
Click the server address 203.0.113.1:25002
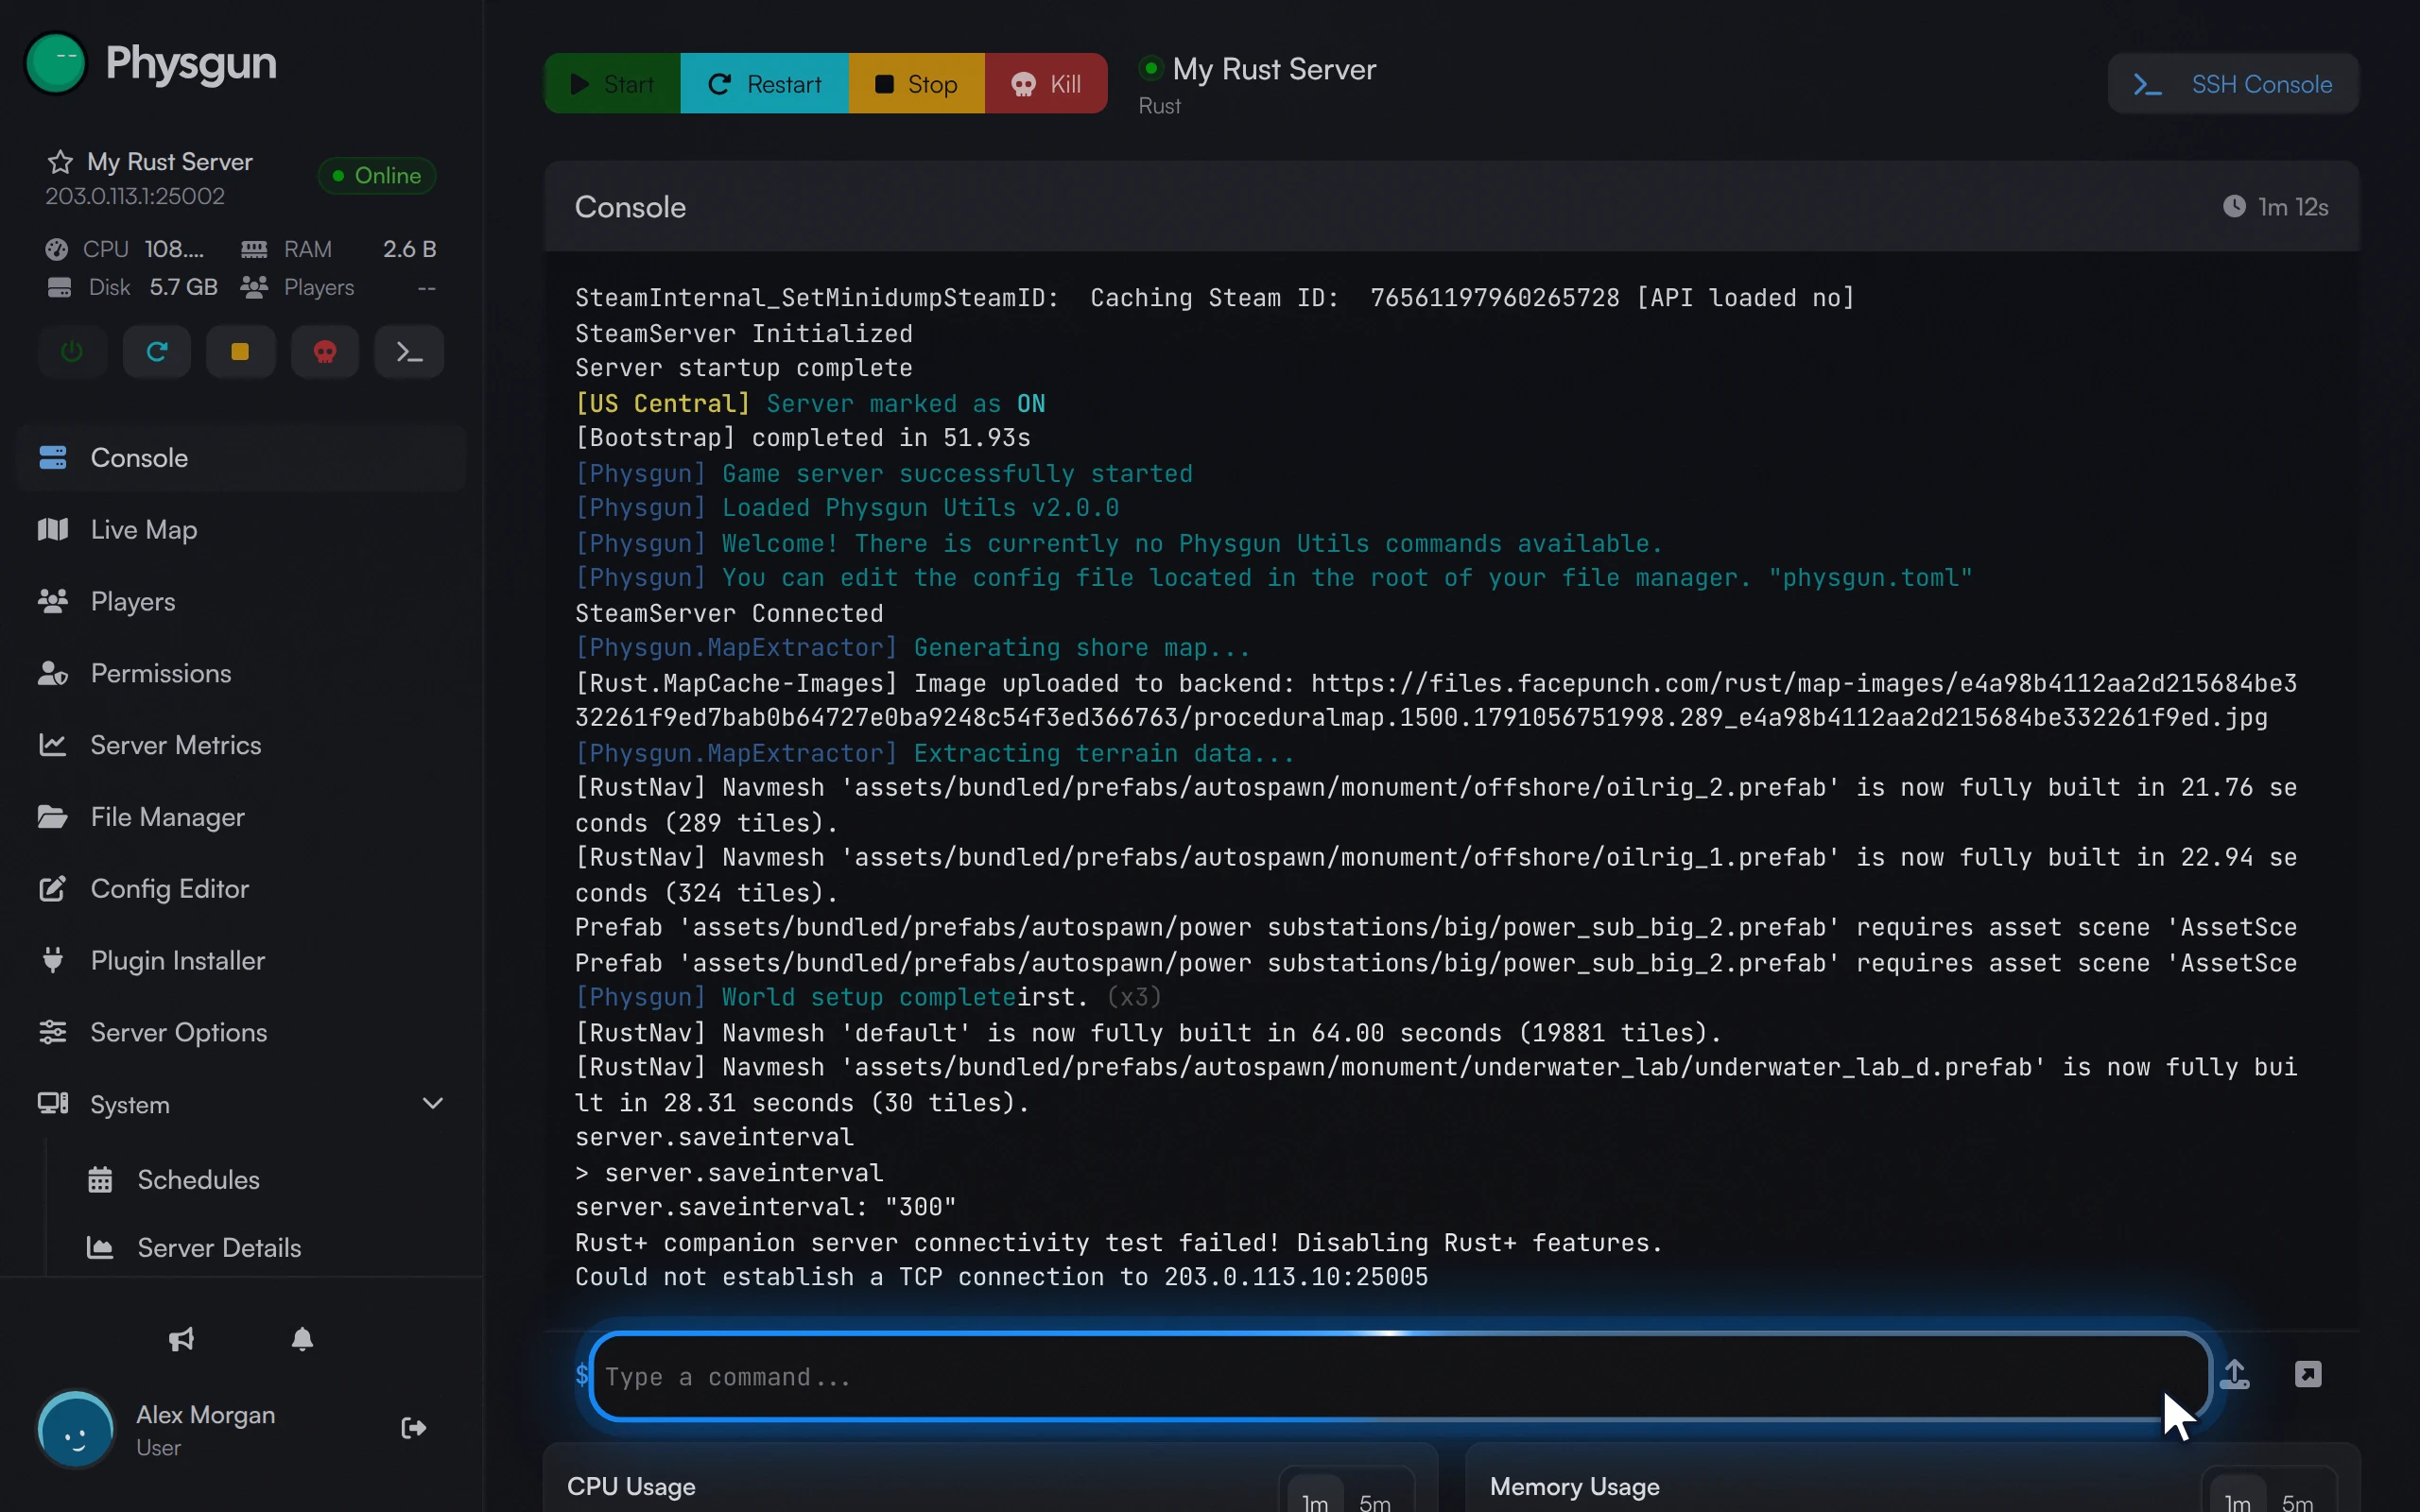[x=135, y=196]
